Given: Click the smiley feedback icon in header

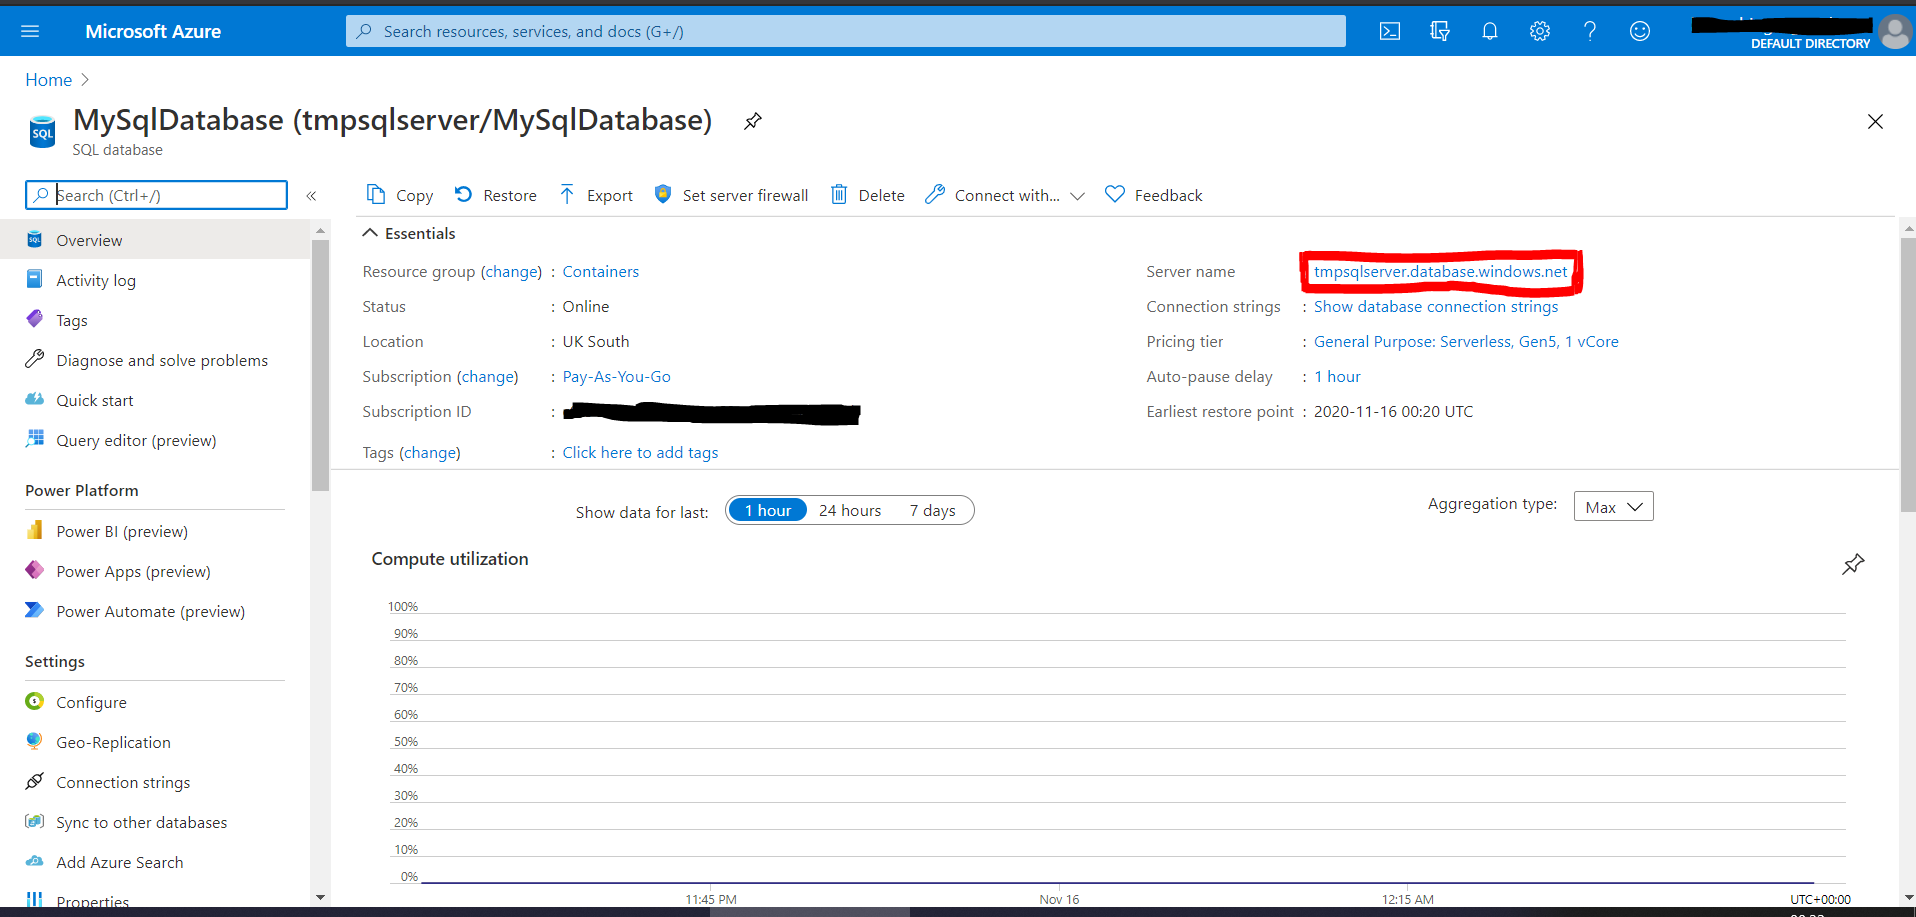Looking at the screenshot, I should [x=1639, y=31].
